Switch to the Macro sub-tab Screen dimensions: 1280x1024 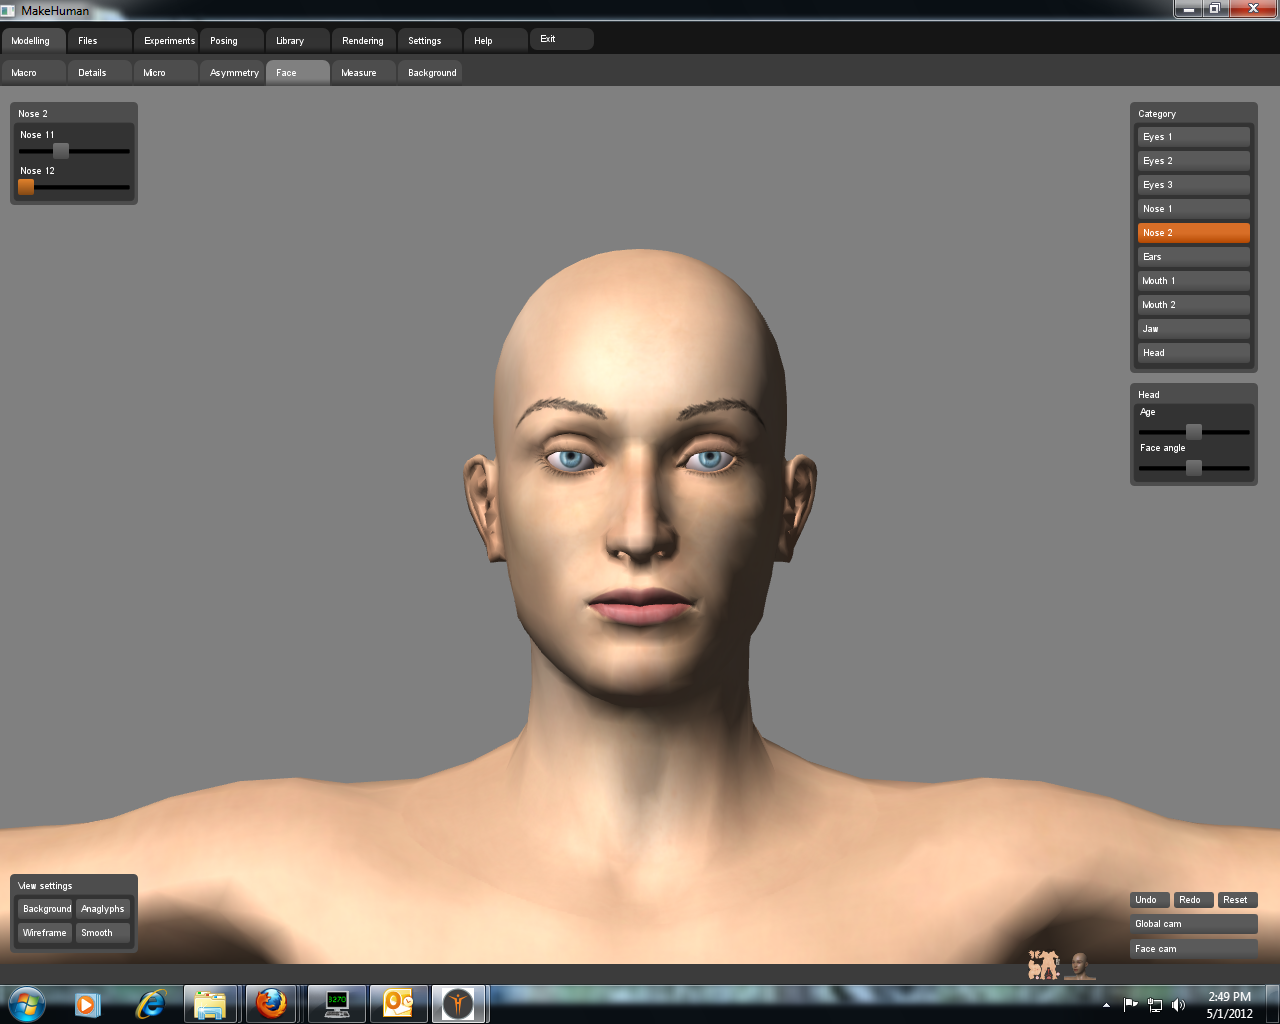(x=34, y=73)
